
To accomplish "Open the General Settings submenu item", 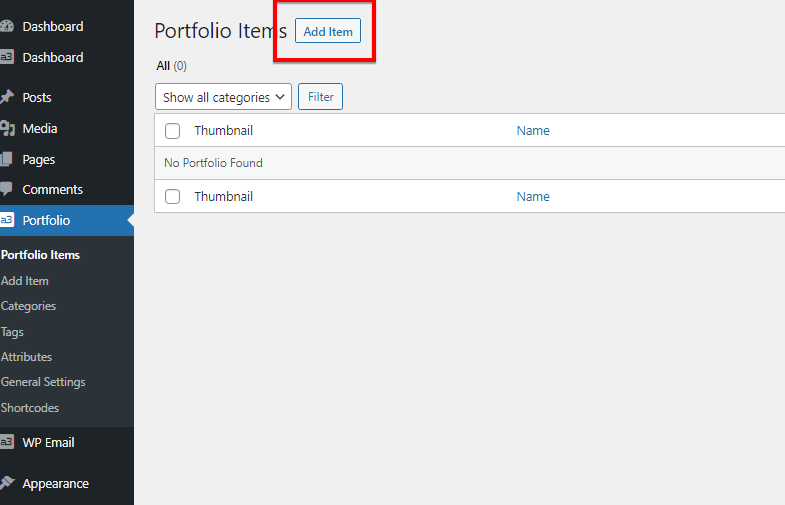I will click(x=43, y=382).
